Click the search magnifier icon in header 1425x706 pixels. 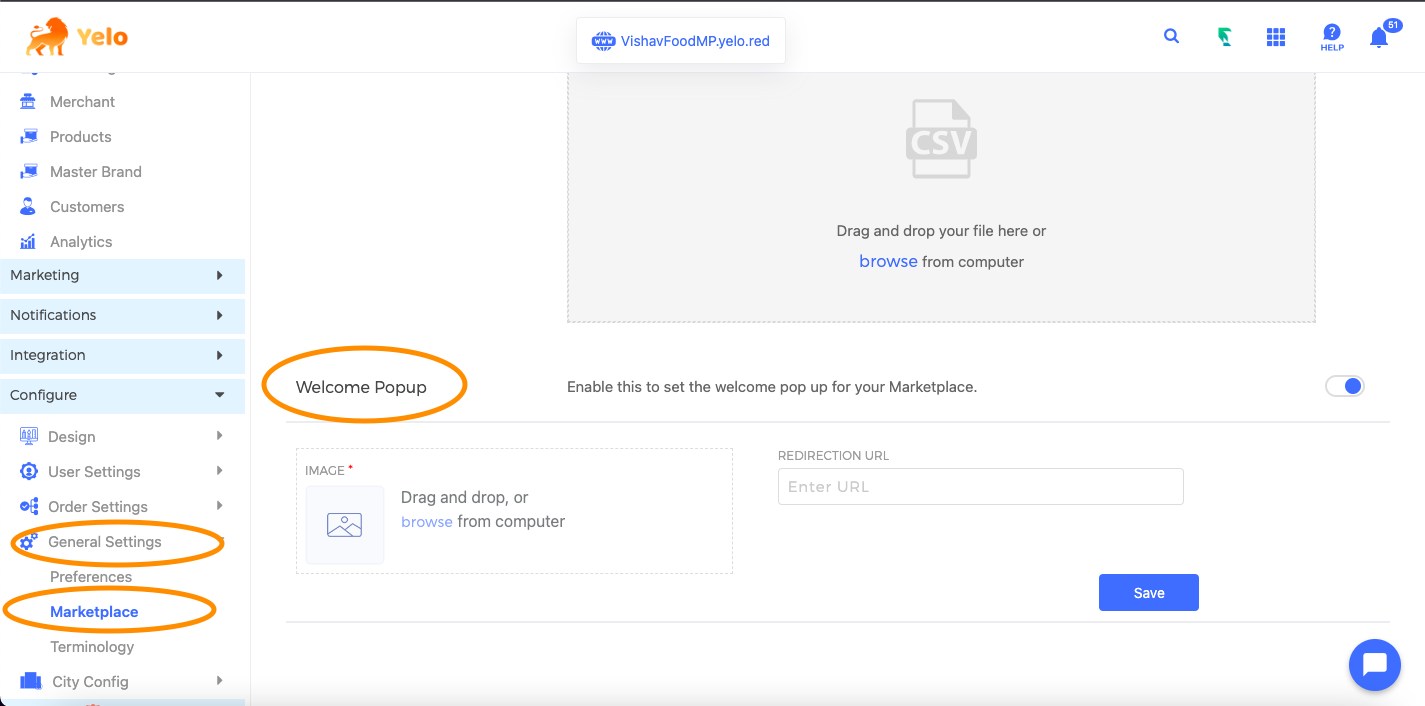click(x=1171, y=37)
